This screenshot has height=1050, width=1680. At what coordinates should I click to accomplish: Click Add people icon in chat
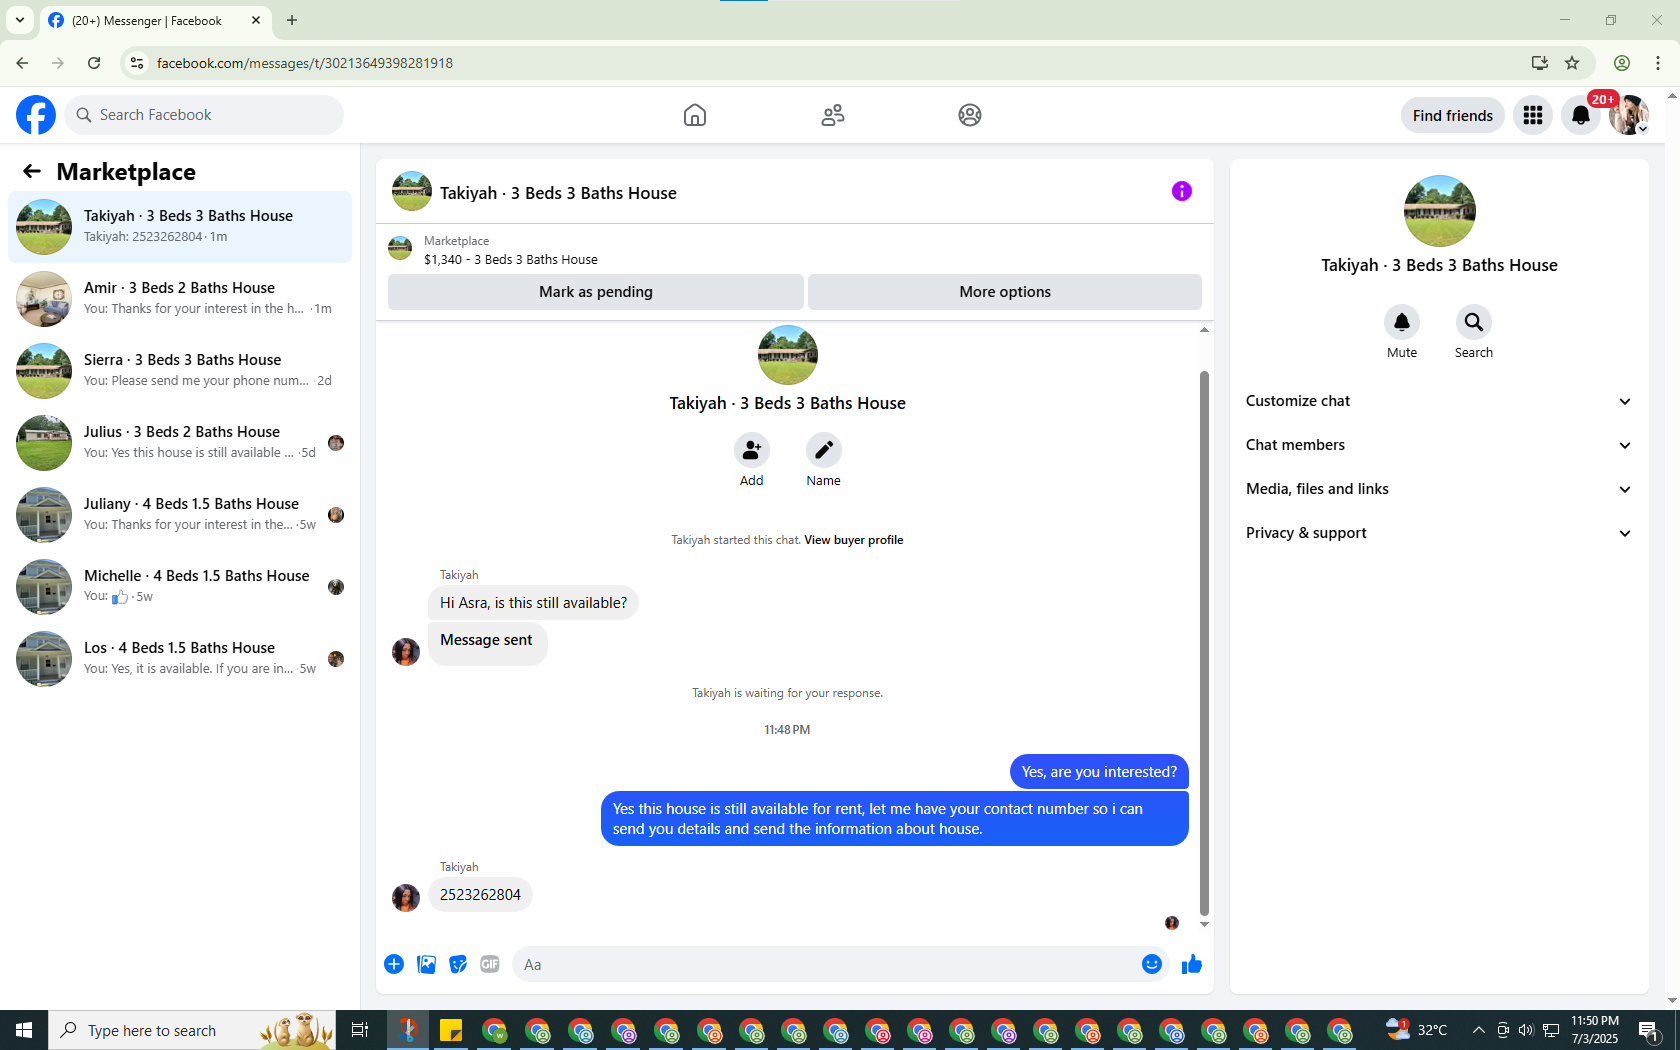point(752,450)
